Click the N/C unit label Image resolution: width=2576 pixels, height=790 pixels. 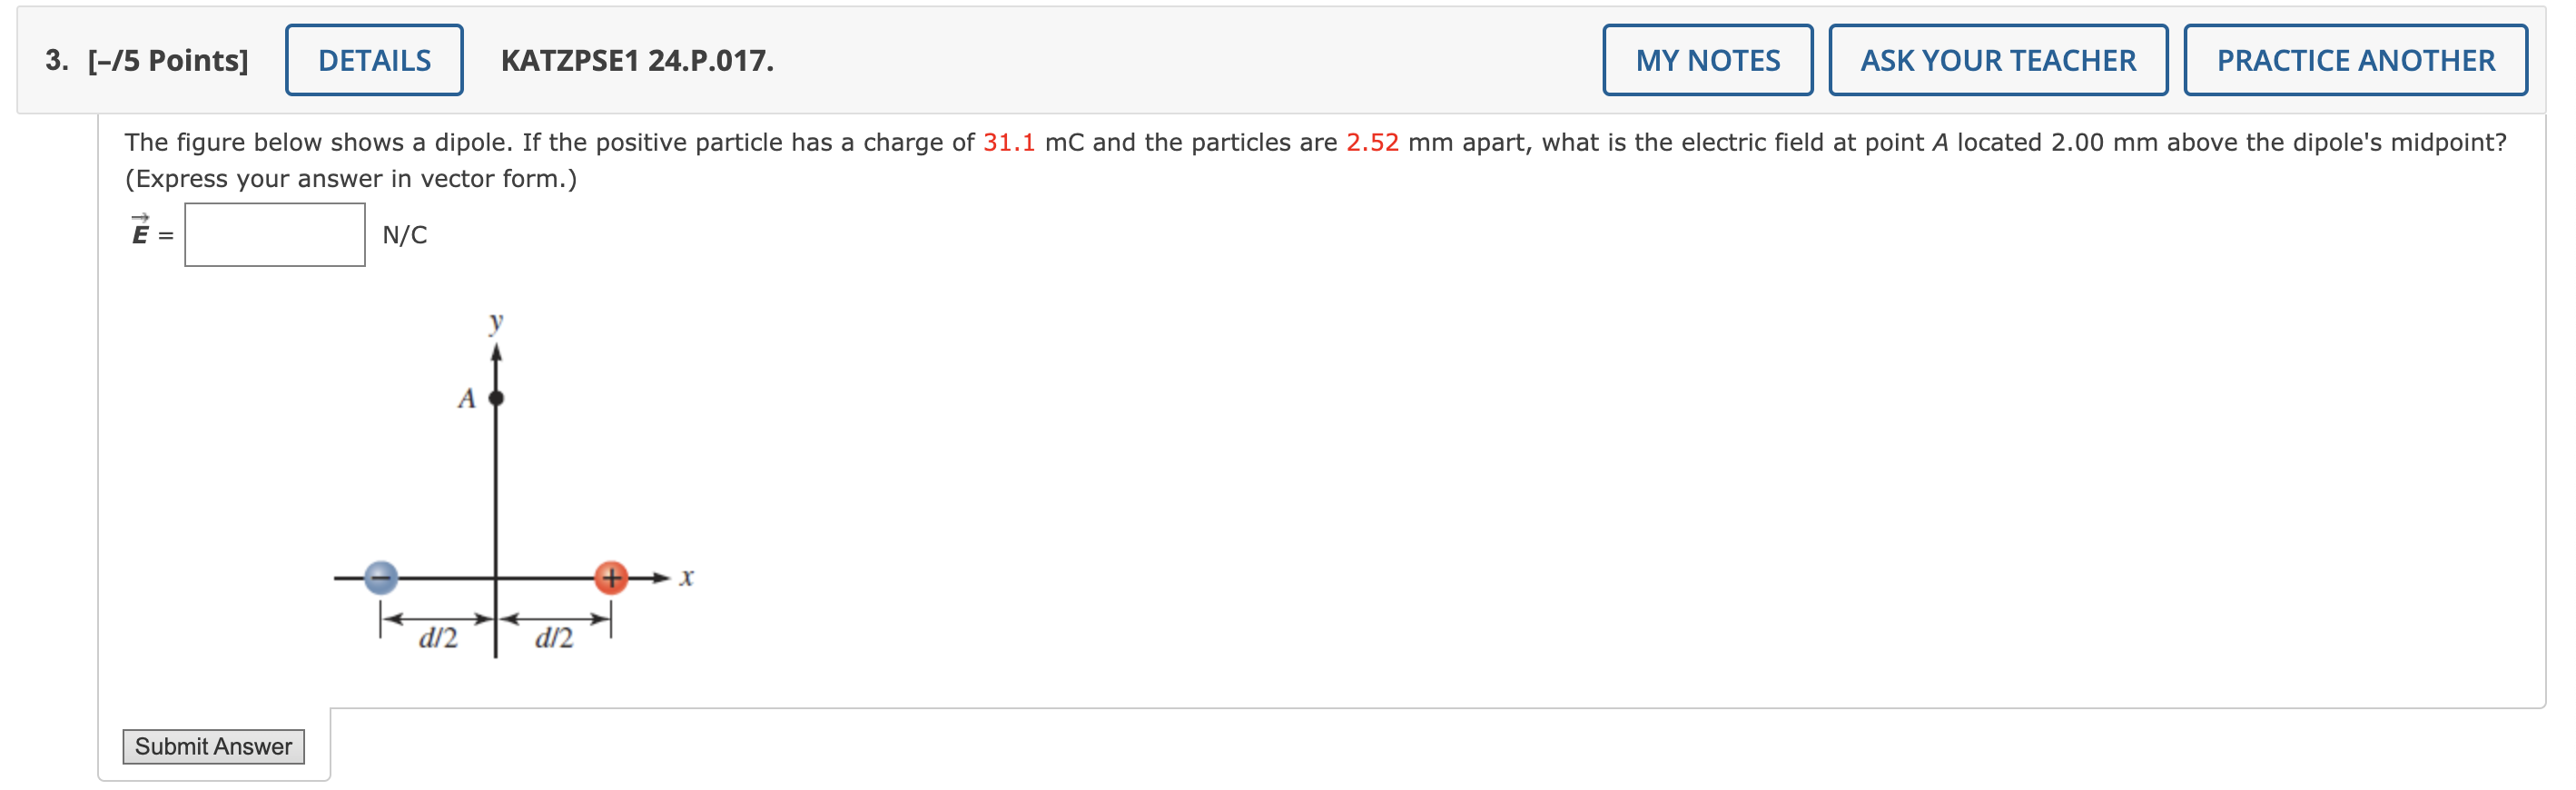coord(404,235)
